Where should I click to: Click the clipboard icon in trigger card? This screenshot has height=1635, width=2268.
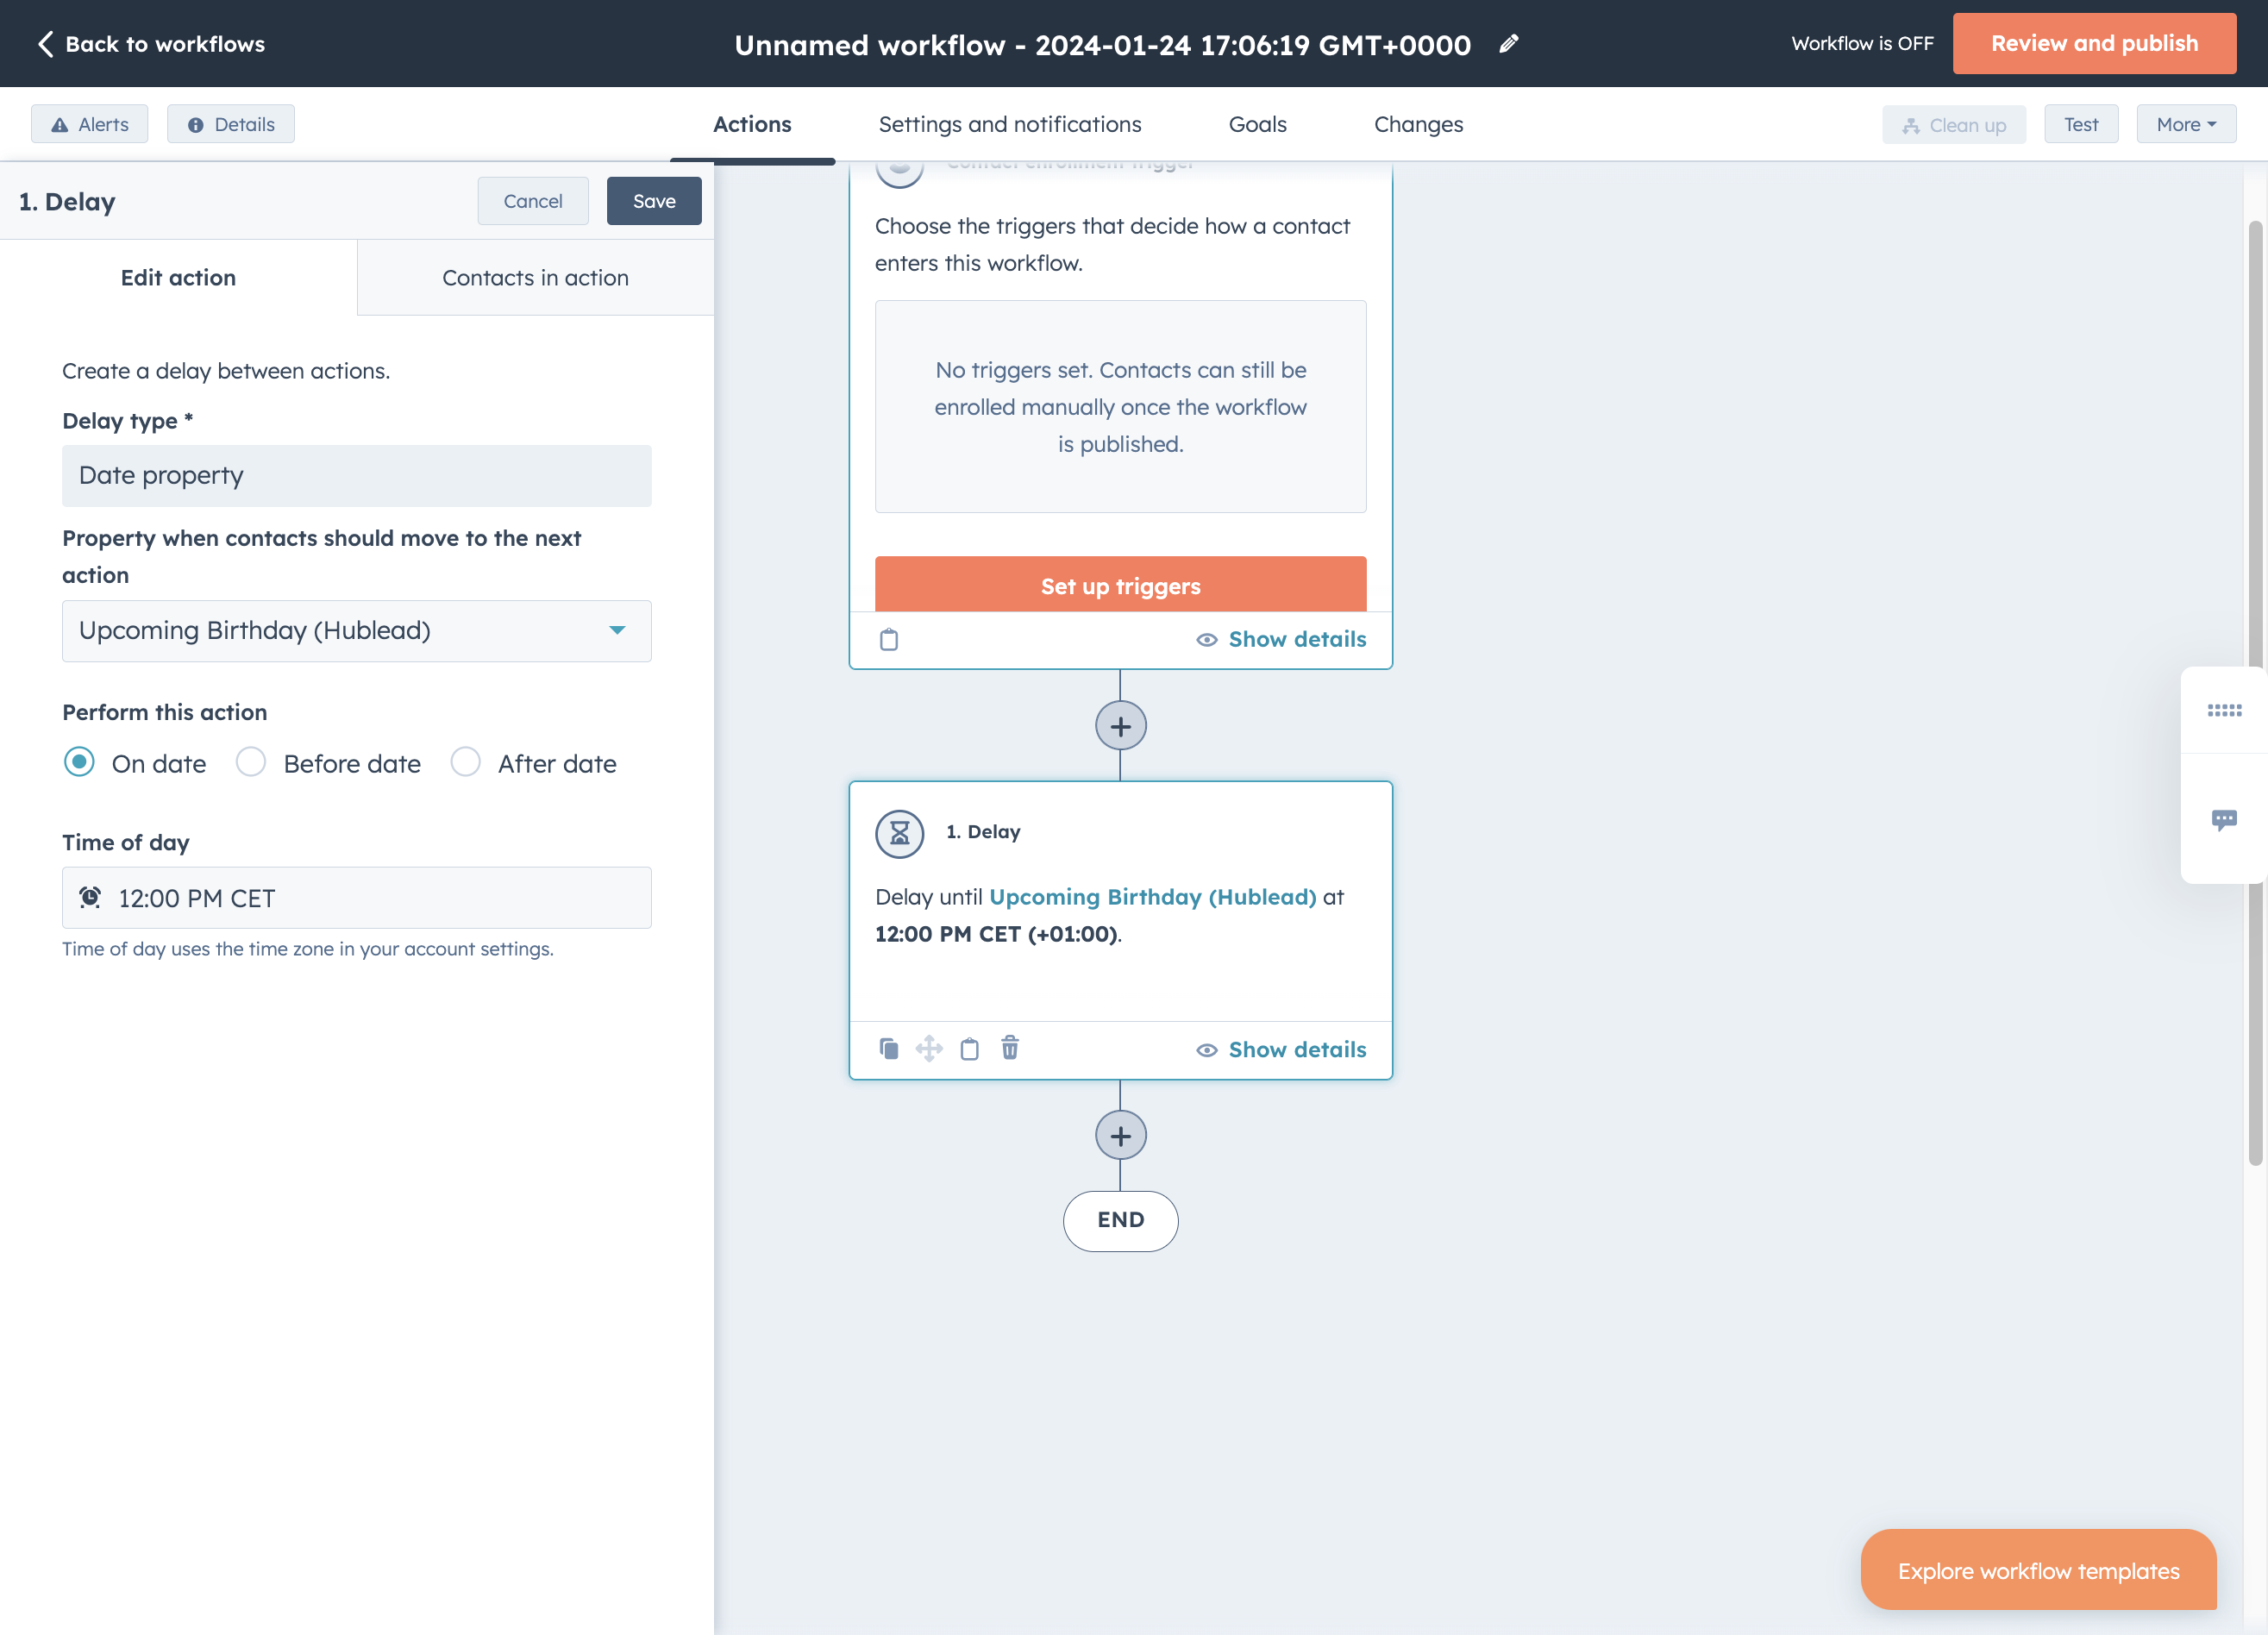pyautogui.click(x=889, y=640)
